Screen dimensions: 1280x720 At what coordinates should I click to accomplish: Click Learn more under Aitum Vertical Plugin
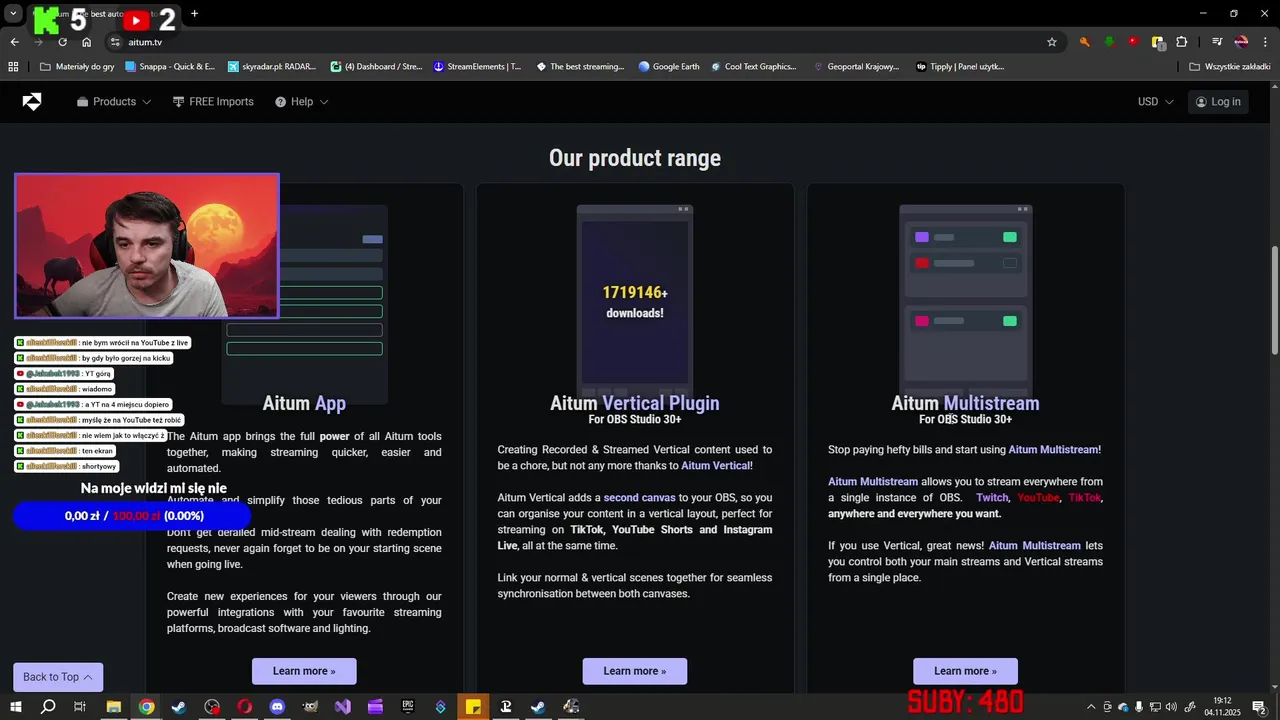[x=635, y=671]
